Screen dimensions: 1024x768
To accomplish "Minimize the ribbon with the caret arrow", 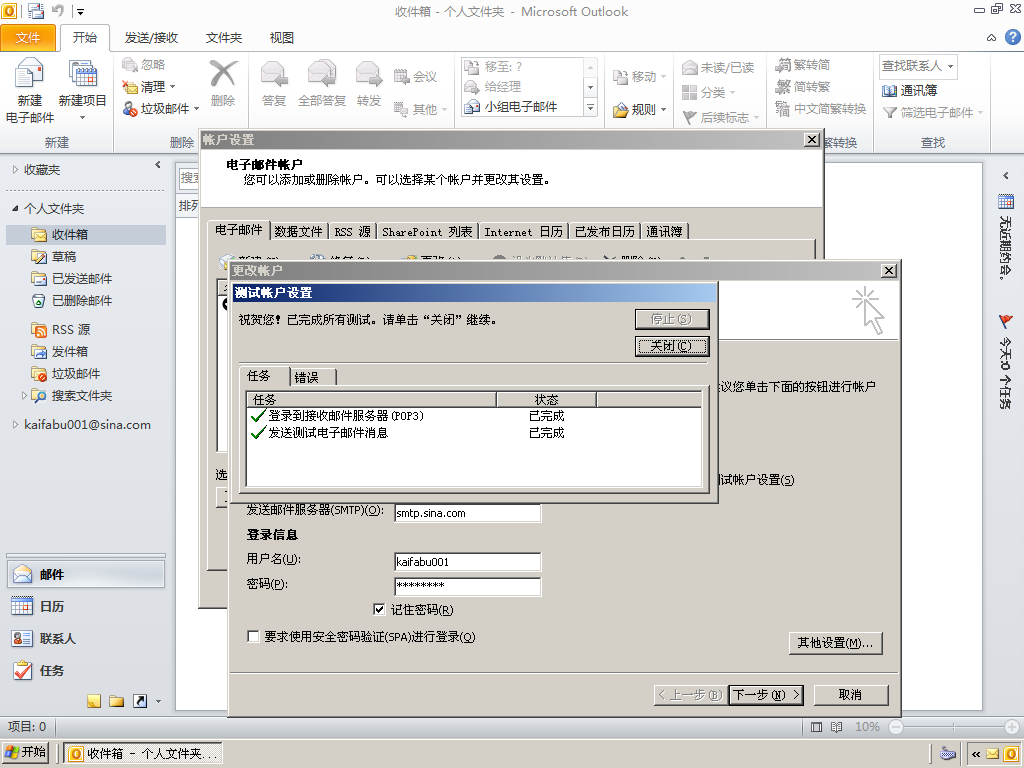I will pyautogui.click(x=991, y=38).
